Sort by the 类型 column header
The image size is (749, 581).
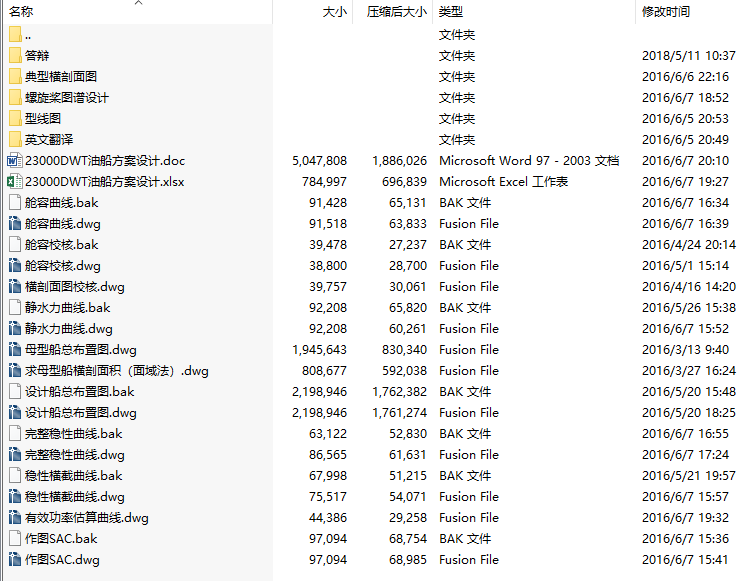534,11
